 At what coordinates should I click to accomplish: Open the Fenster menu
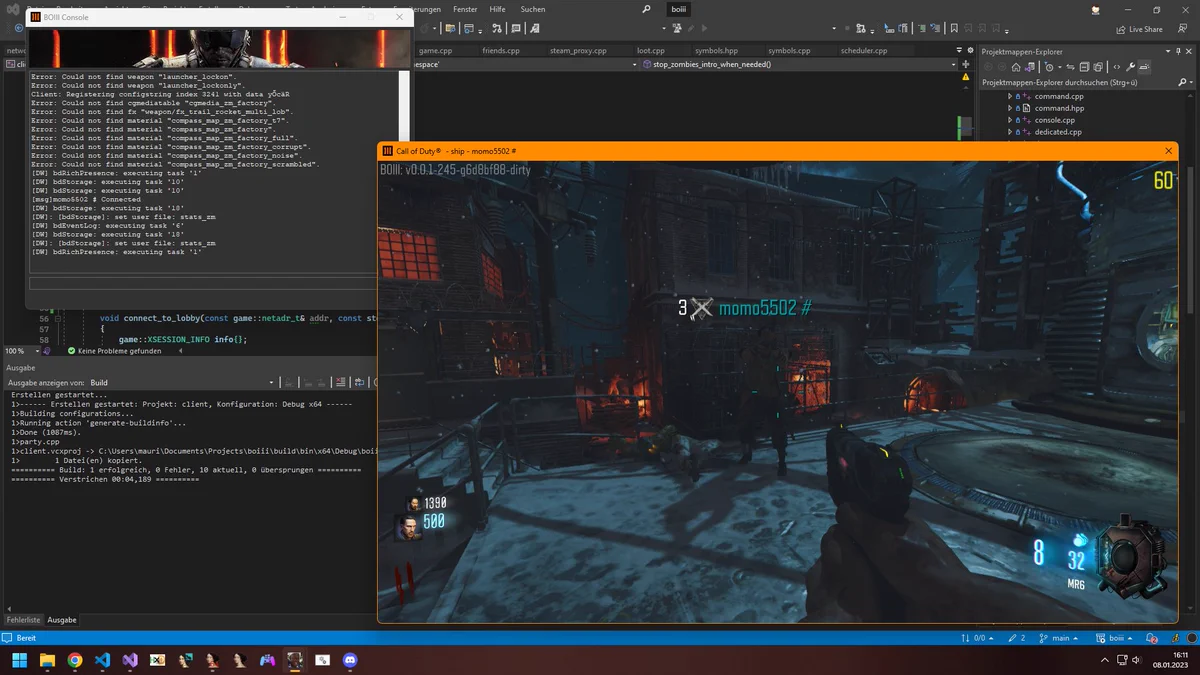pos(465,9)
